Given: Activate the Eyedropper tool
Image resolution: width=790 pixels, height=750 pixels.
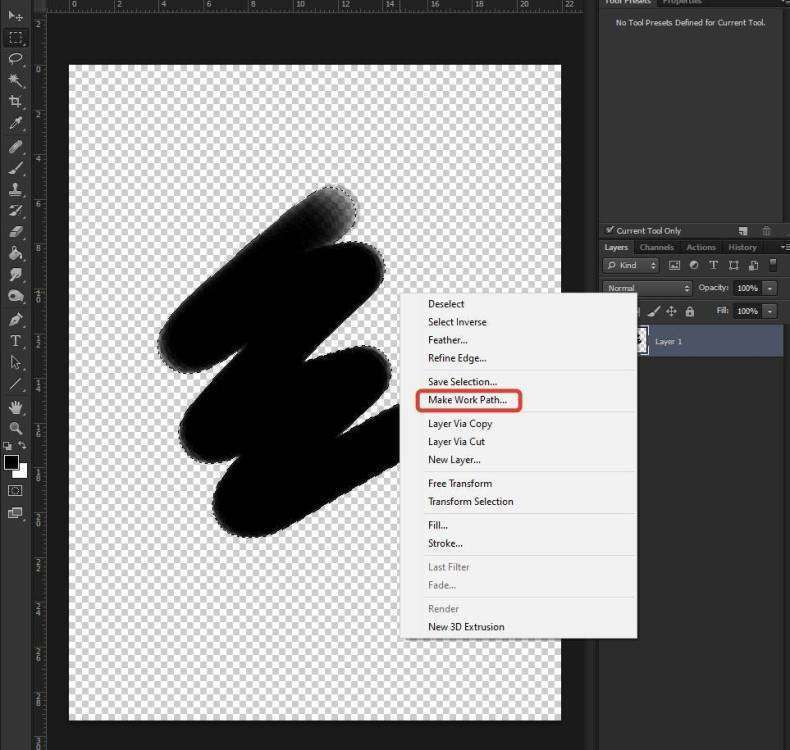Looking at the screenshot, I should coord(15,124).
